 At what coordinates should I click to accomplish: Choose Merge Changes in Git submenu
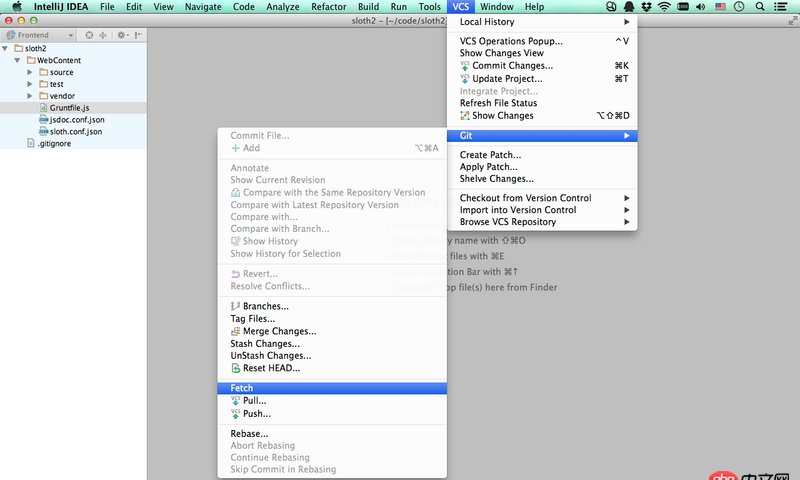332,331
